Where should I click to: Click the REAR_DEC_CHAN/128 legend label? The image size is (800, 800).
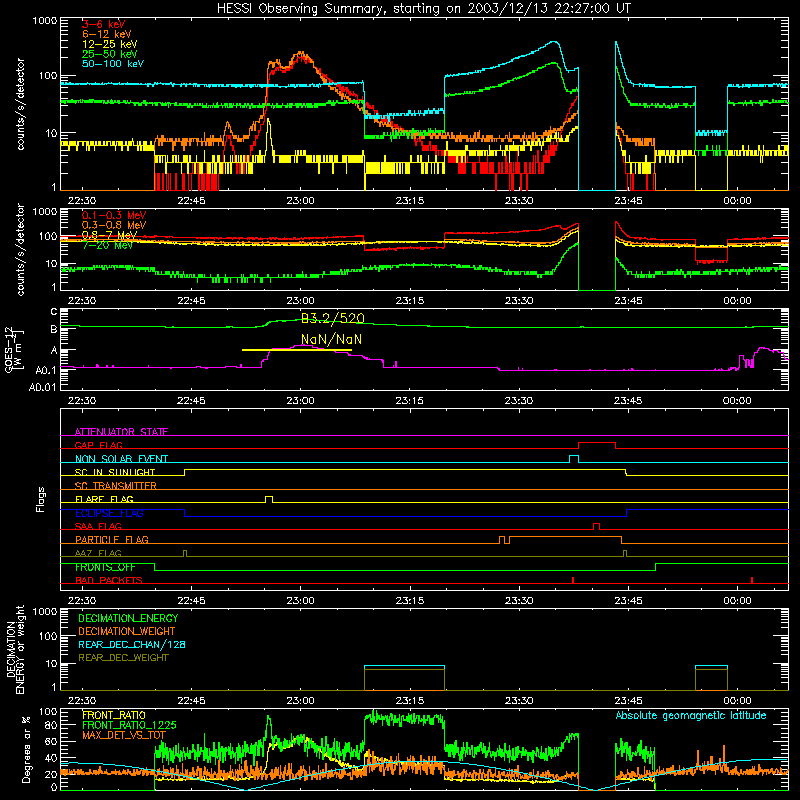132,644
